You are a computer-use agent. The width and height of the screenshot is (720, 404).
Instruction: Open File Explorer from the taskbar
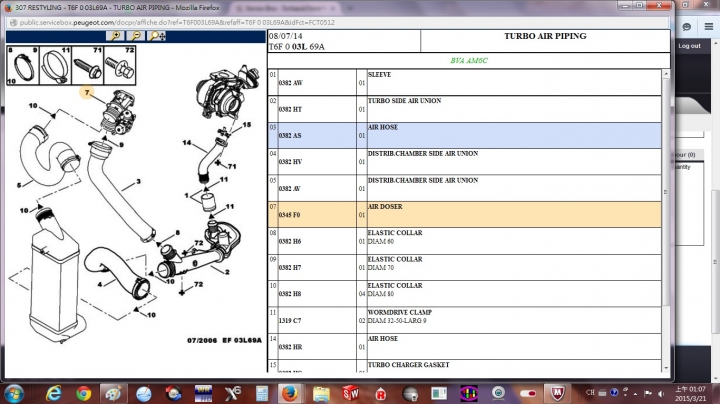pos(321,393)
